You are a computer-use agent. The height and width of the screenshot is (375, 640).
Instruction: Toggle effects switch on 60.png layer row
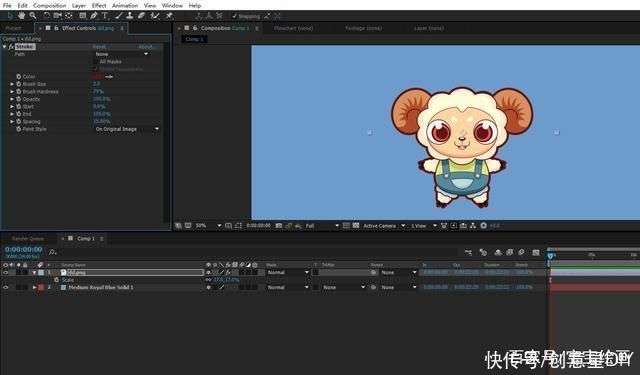(x=228, y=272)
